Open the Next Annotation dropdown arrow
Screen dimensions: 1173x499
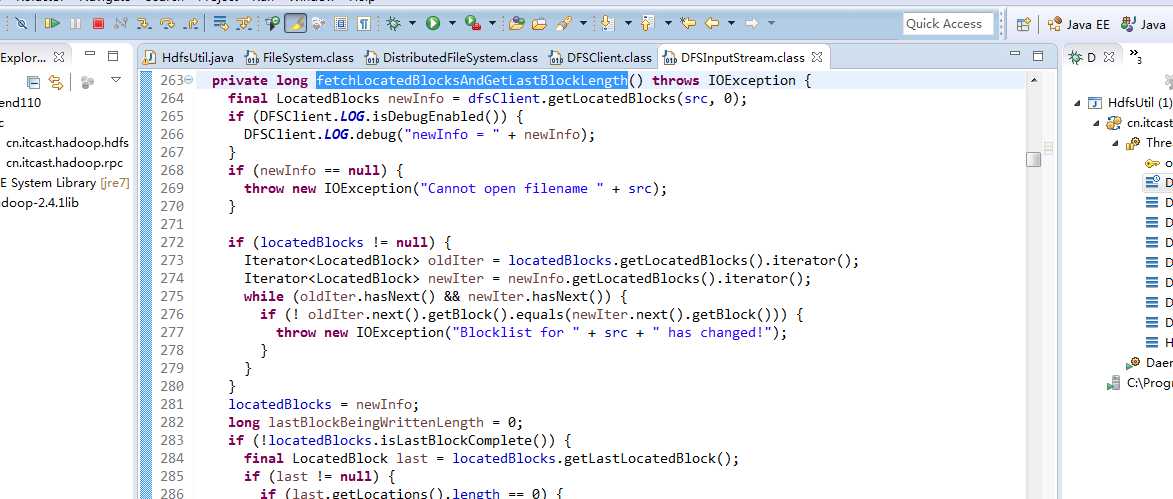pos(628,23)
